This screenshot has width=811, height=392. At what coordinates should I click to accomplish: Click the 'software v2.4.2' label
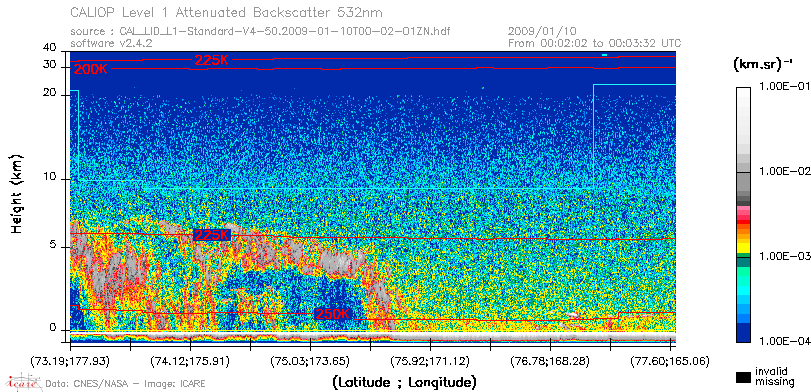111,43
